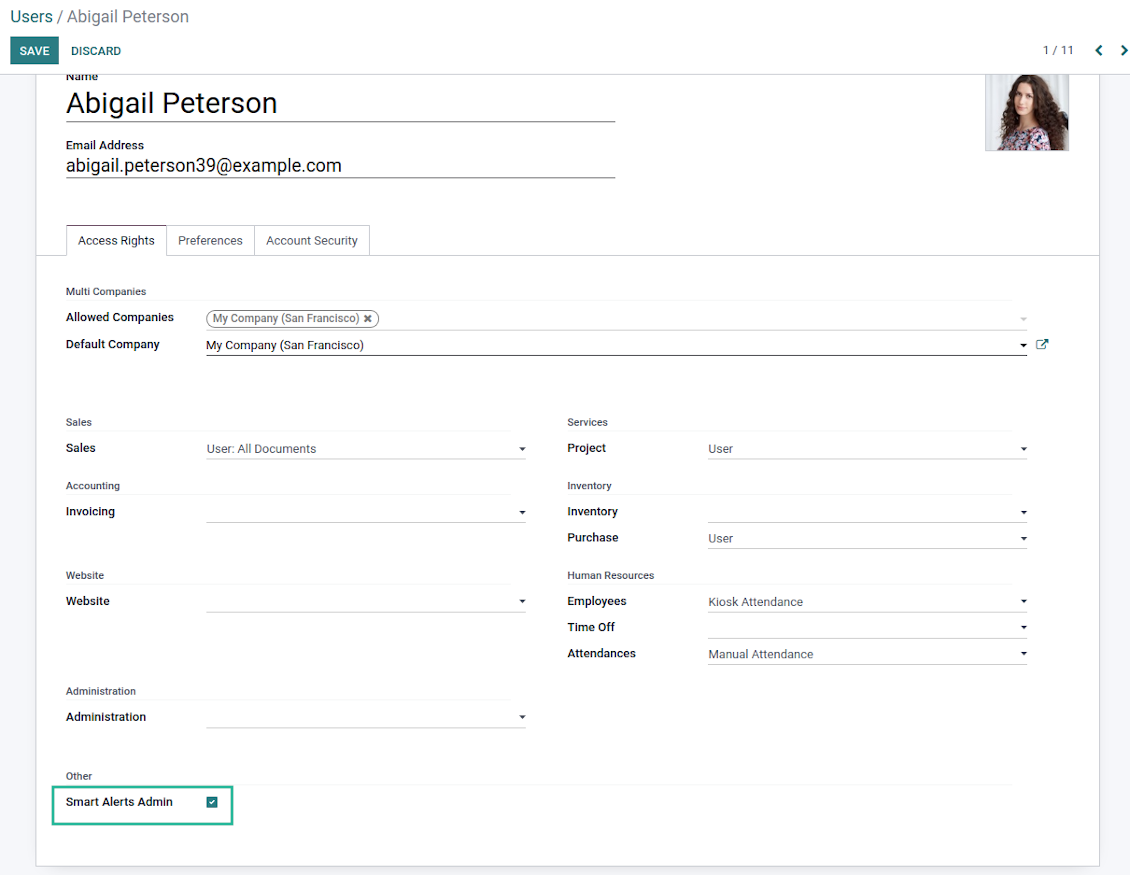The height and width of the screenshot is (875, 1130).
Task: Remove My Company tag from Allowed Companies
Action: click(x=368, y=319)
